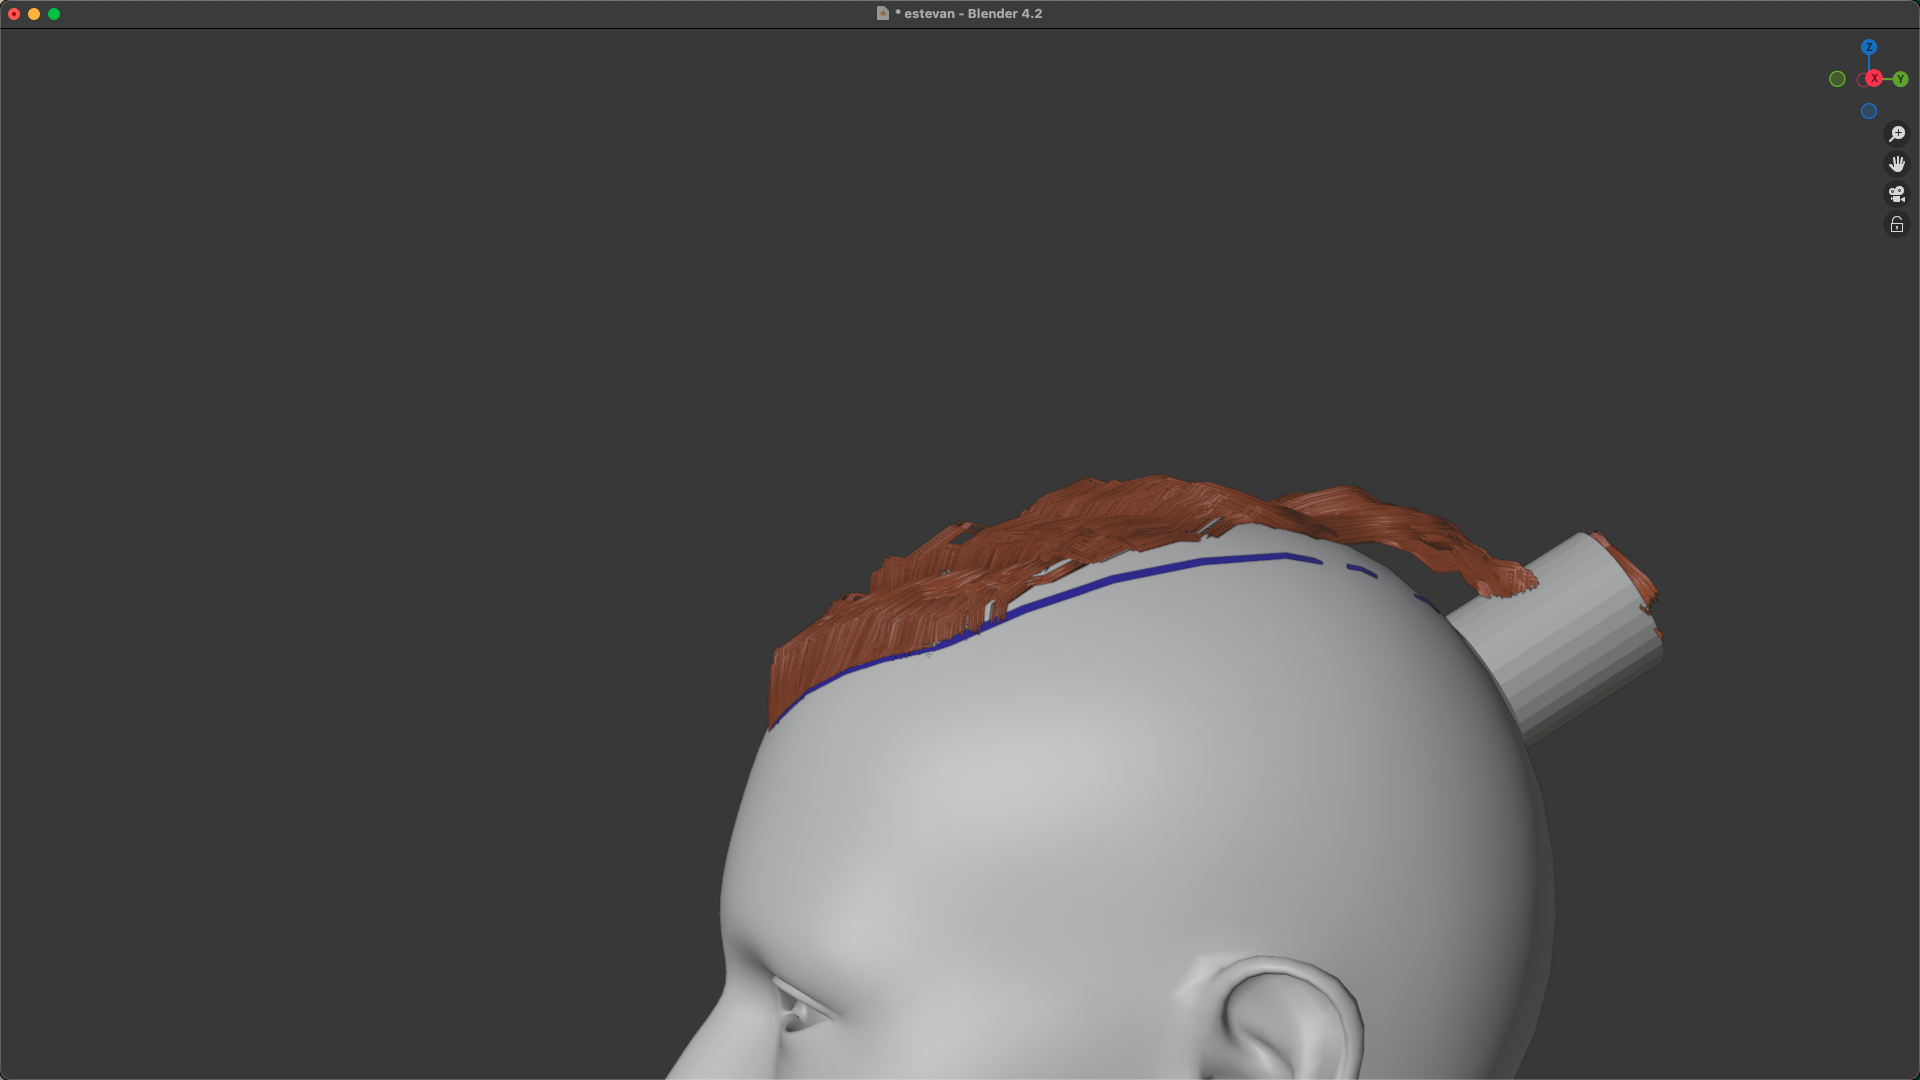Click the red close window button
1920x1080 pixels.
click(x=14, y=14)
